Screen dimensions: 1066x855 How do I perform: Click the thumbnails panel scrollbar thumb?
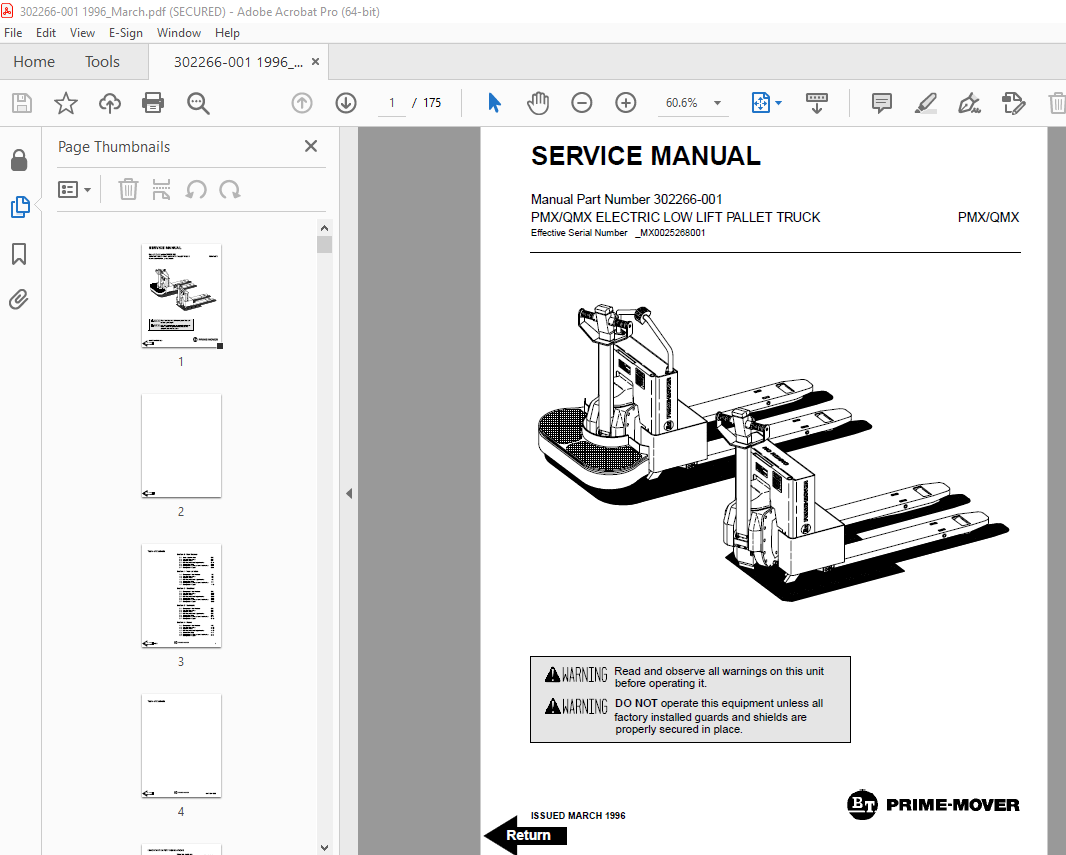coord(324,244)
